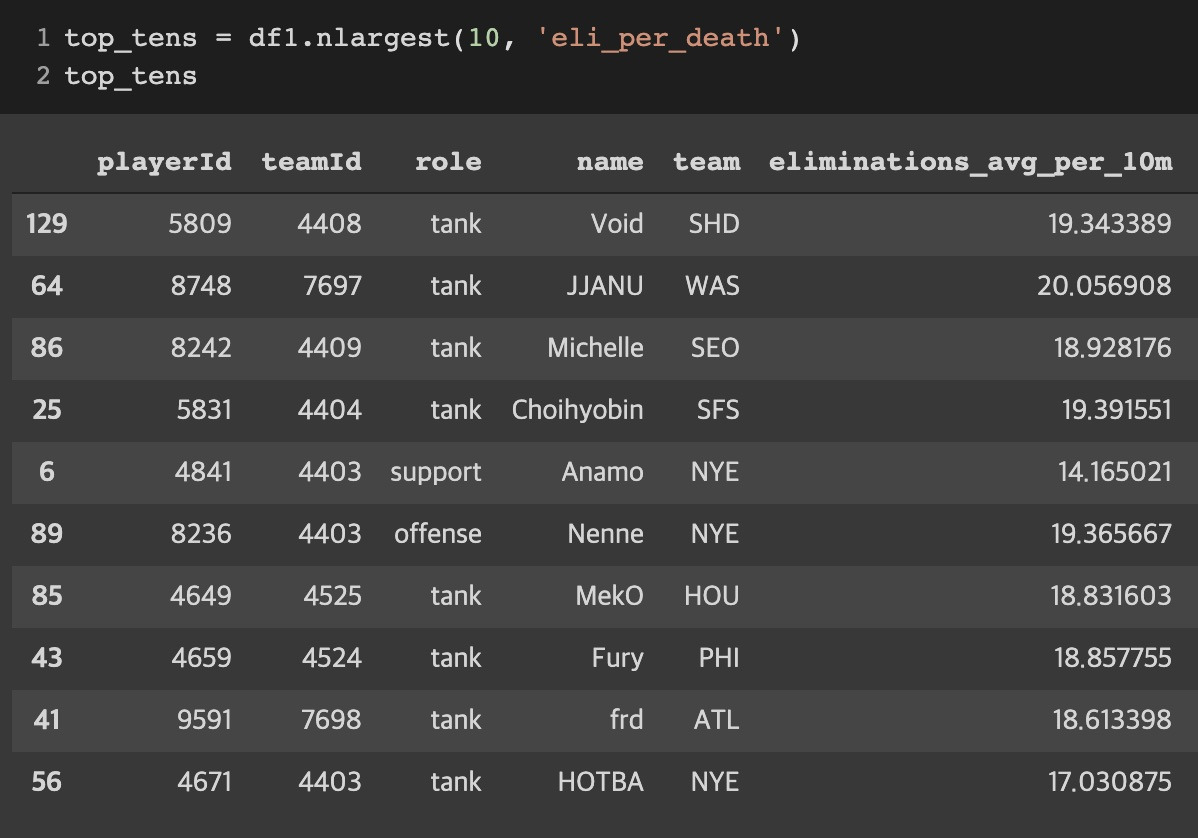Select row index 64
Screen dimensions: 1198x838
click(x=47, y=286)
